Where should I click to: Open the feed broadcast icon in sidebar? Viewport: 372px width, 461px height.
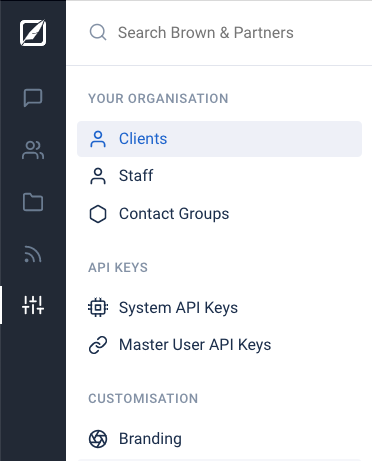(x=33, y=254)
